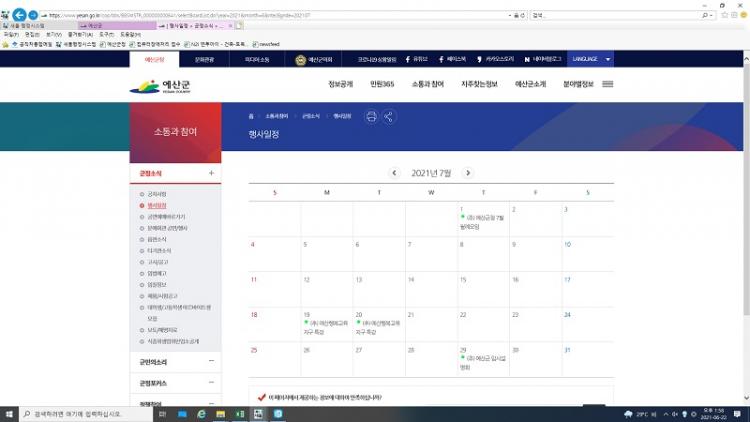Expand the 군정포커스 sidebar section
This screenshot has height=422, width=750.
point(211,383)
